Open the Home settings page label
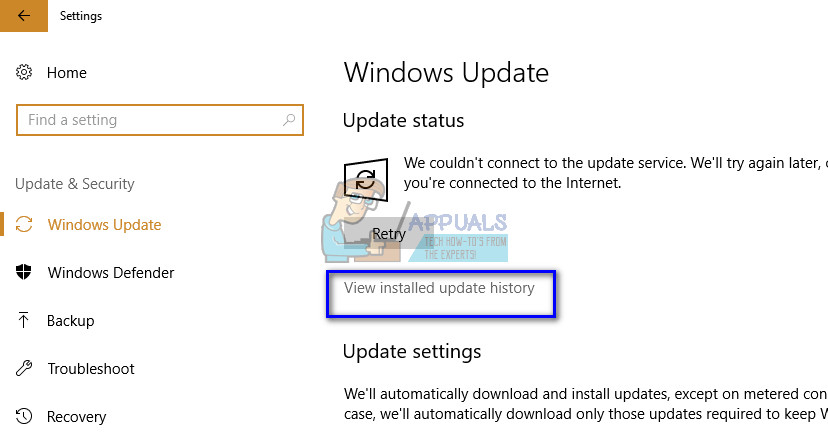Screen dimensions: 828x438 coord(67,72)
